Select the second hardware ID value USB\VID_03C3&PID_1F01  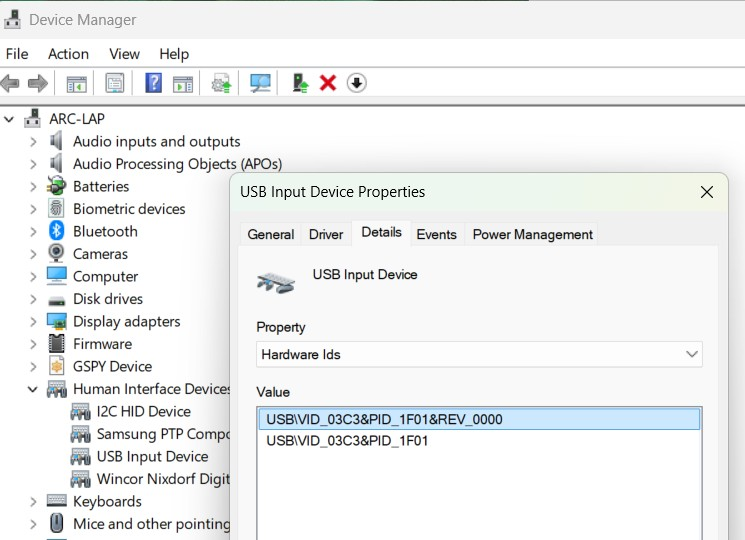pyautogui.click(x=347, y=440)
